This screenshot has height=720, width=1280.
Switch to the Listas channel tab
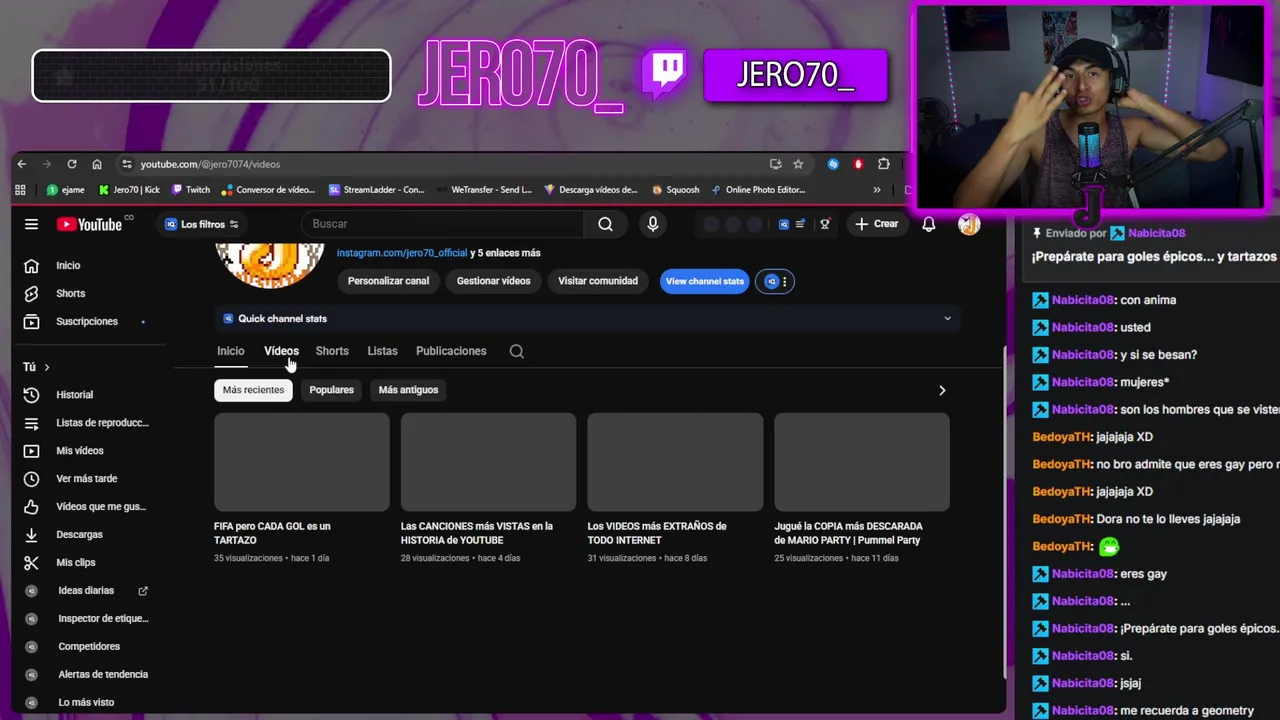point(382,351)
